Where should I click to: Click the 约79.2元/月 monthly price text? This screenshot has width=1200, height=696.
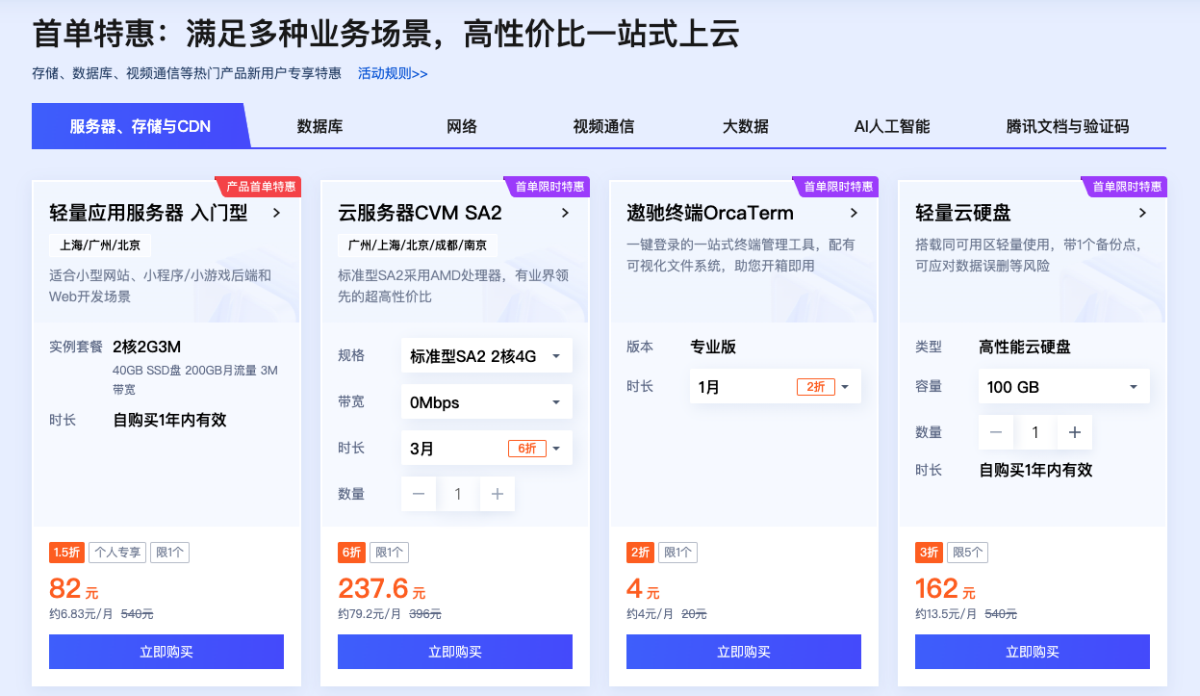[x=370, y=614]
